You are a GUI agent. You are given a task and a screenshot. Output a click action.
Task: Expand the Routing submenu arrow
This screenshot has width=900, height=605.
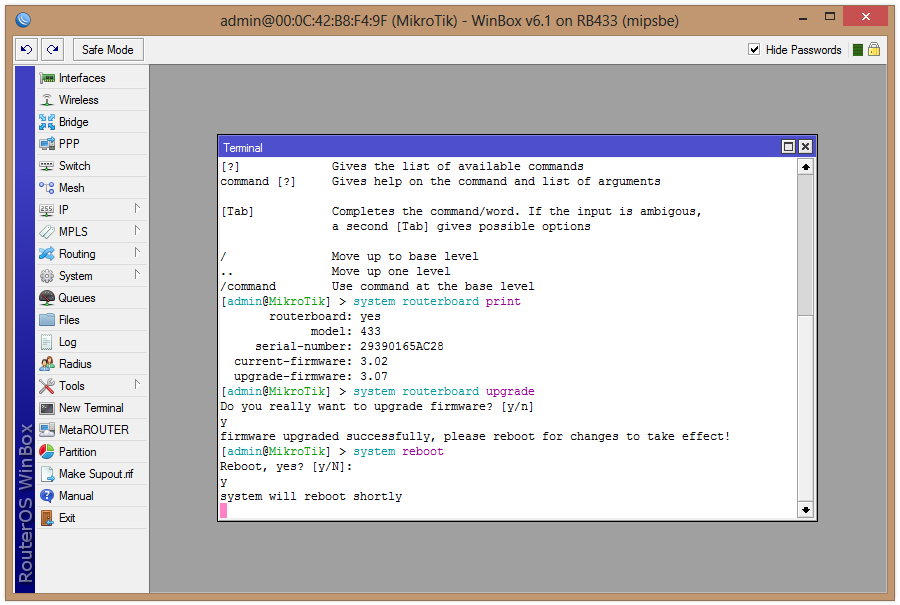click(x=137, y=253)
